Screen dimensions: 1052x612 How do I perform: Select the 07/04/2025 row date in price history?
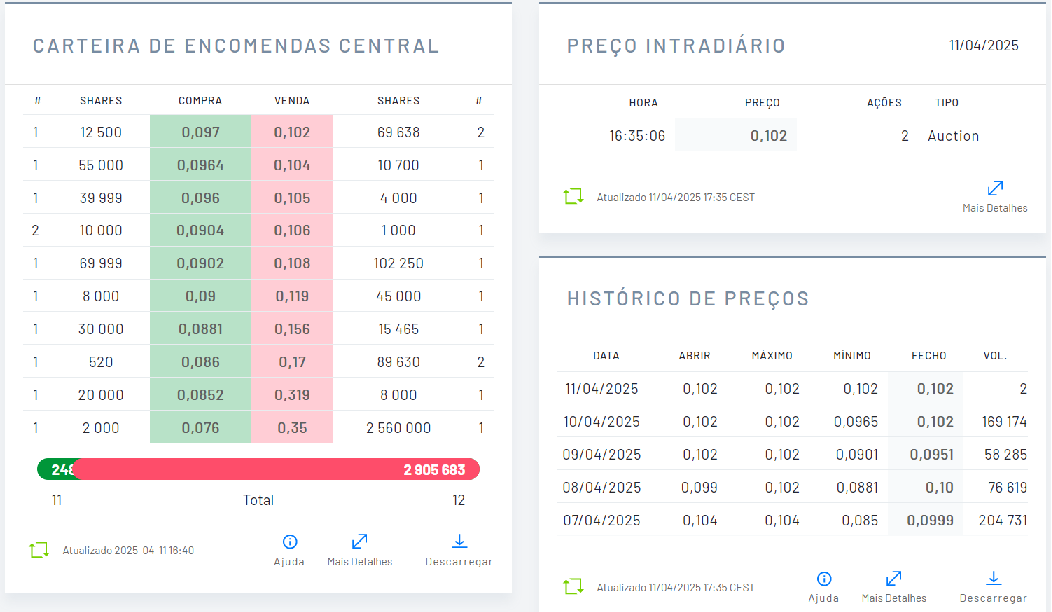602,520
